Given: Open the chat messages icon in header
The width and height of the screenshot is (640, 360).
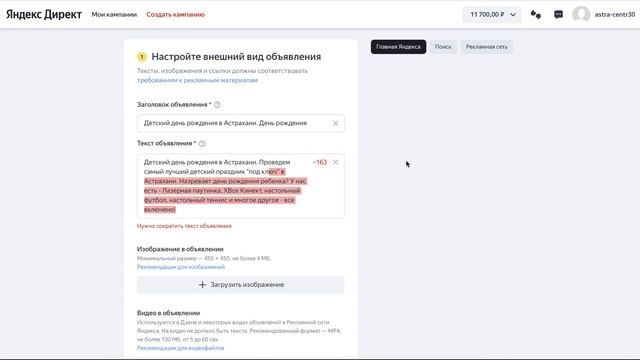Looking at the screenshot, I should point(558,15).
